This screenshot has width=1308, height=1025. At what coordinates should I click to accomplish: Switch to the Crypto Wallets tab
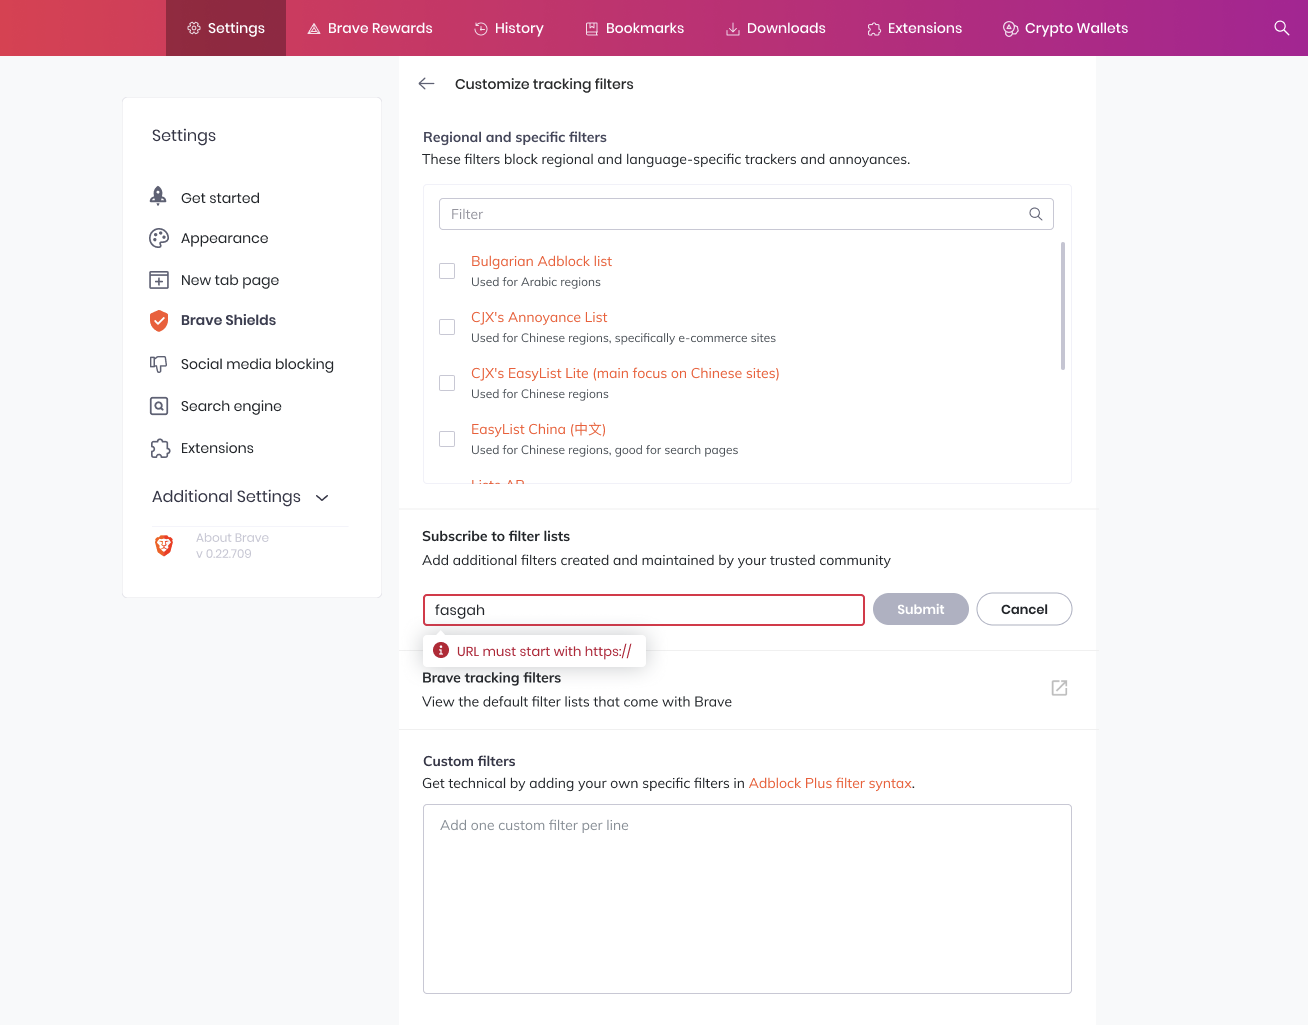click(1065, 28)
